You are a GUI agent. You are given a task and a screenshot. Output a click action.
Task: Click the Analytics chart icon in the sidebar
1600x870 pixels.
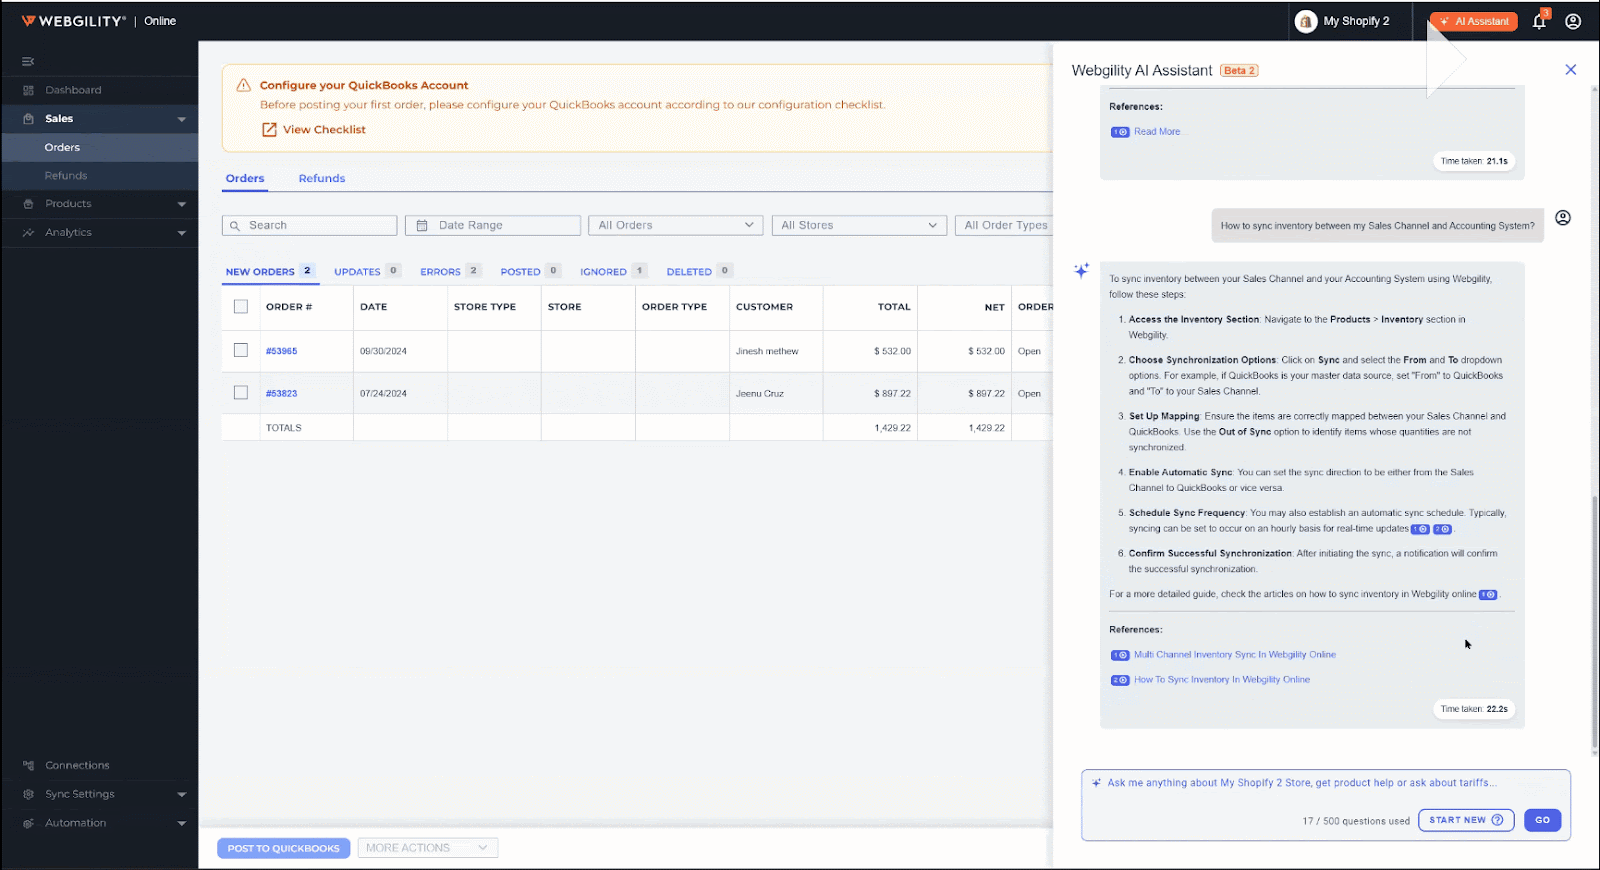point(28,233)
